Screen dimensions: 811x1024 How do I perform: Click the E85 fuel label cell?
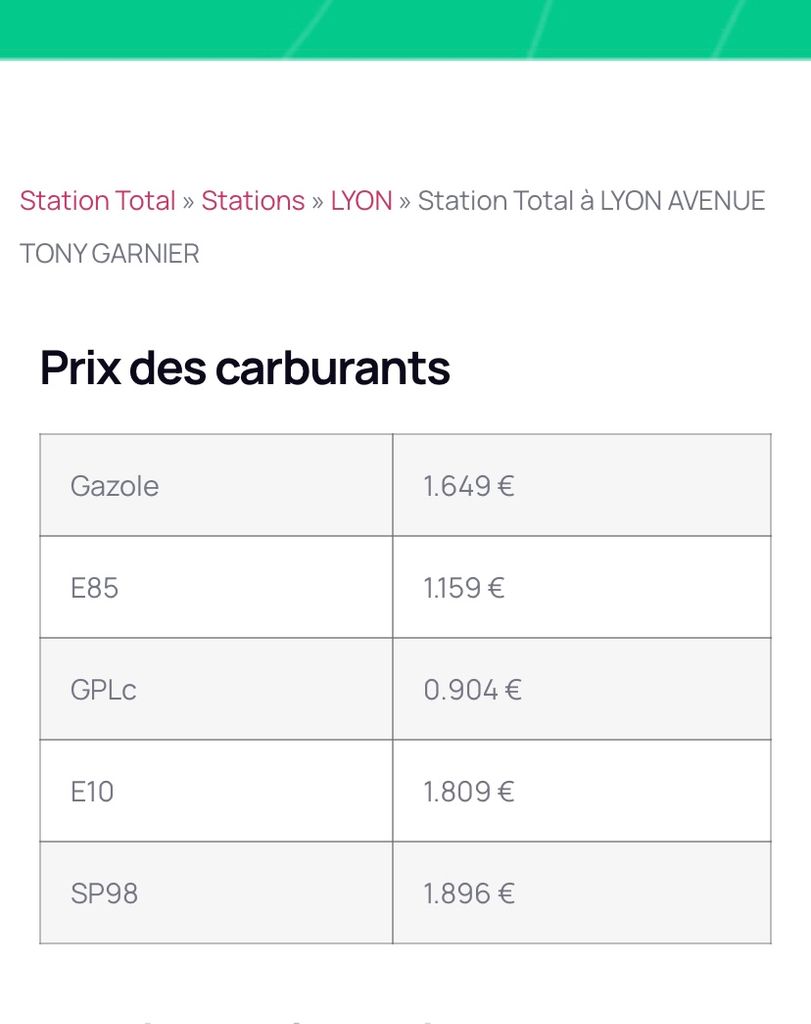(216, 587)
